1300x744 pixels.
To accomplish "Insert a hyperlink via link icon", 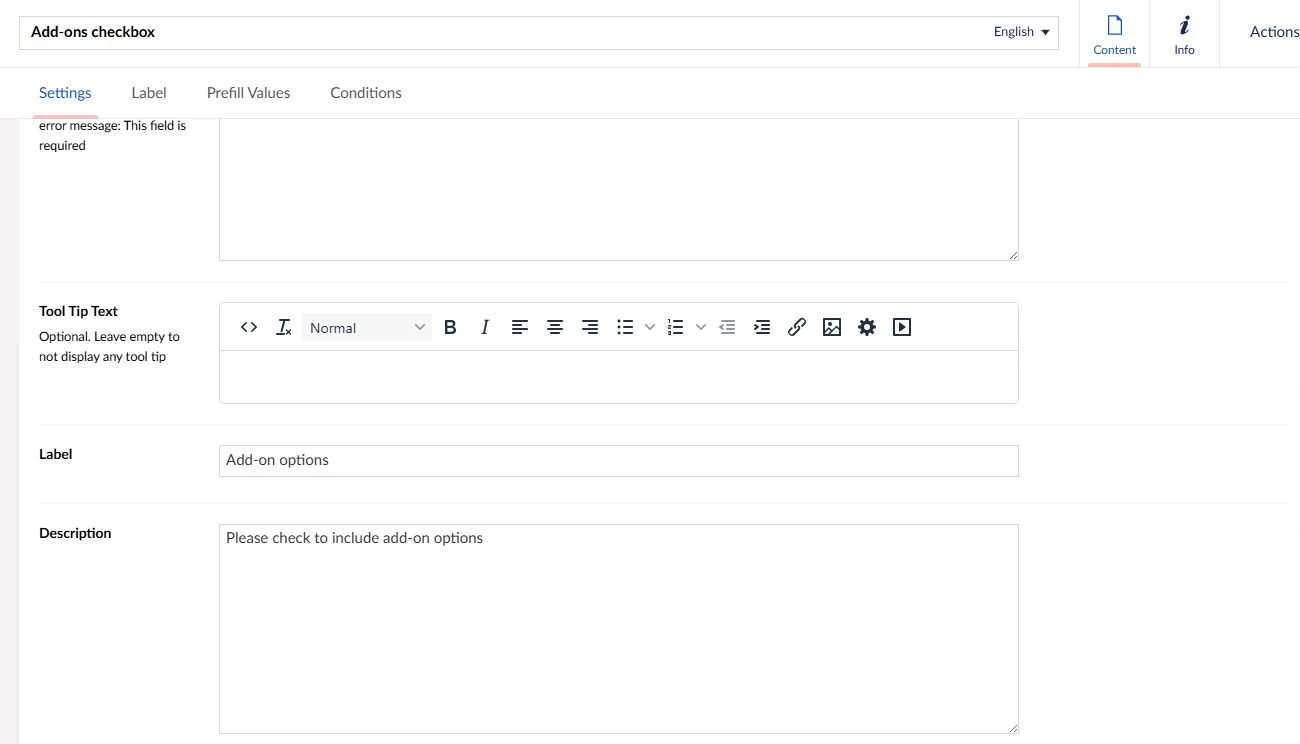I will tap(797, 327).
